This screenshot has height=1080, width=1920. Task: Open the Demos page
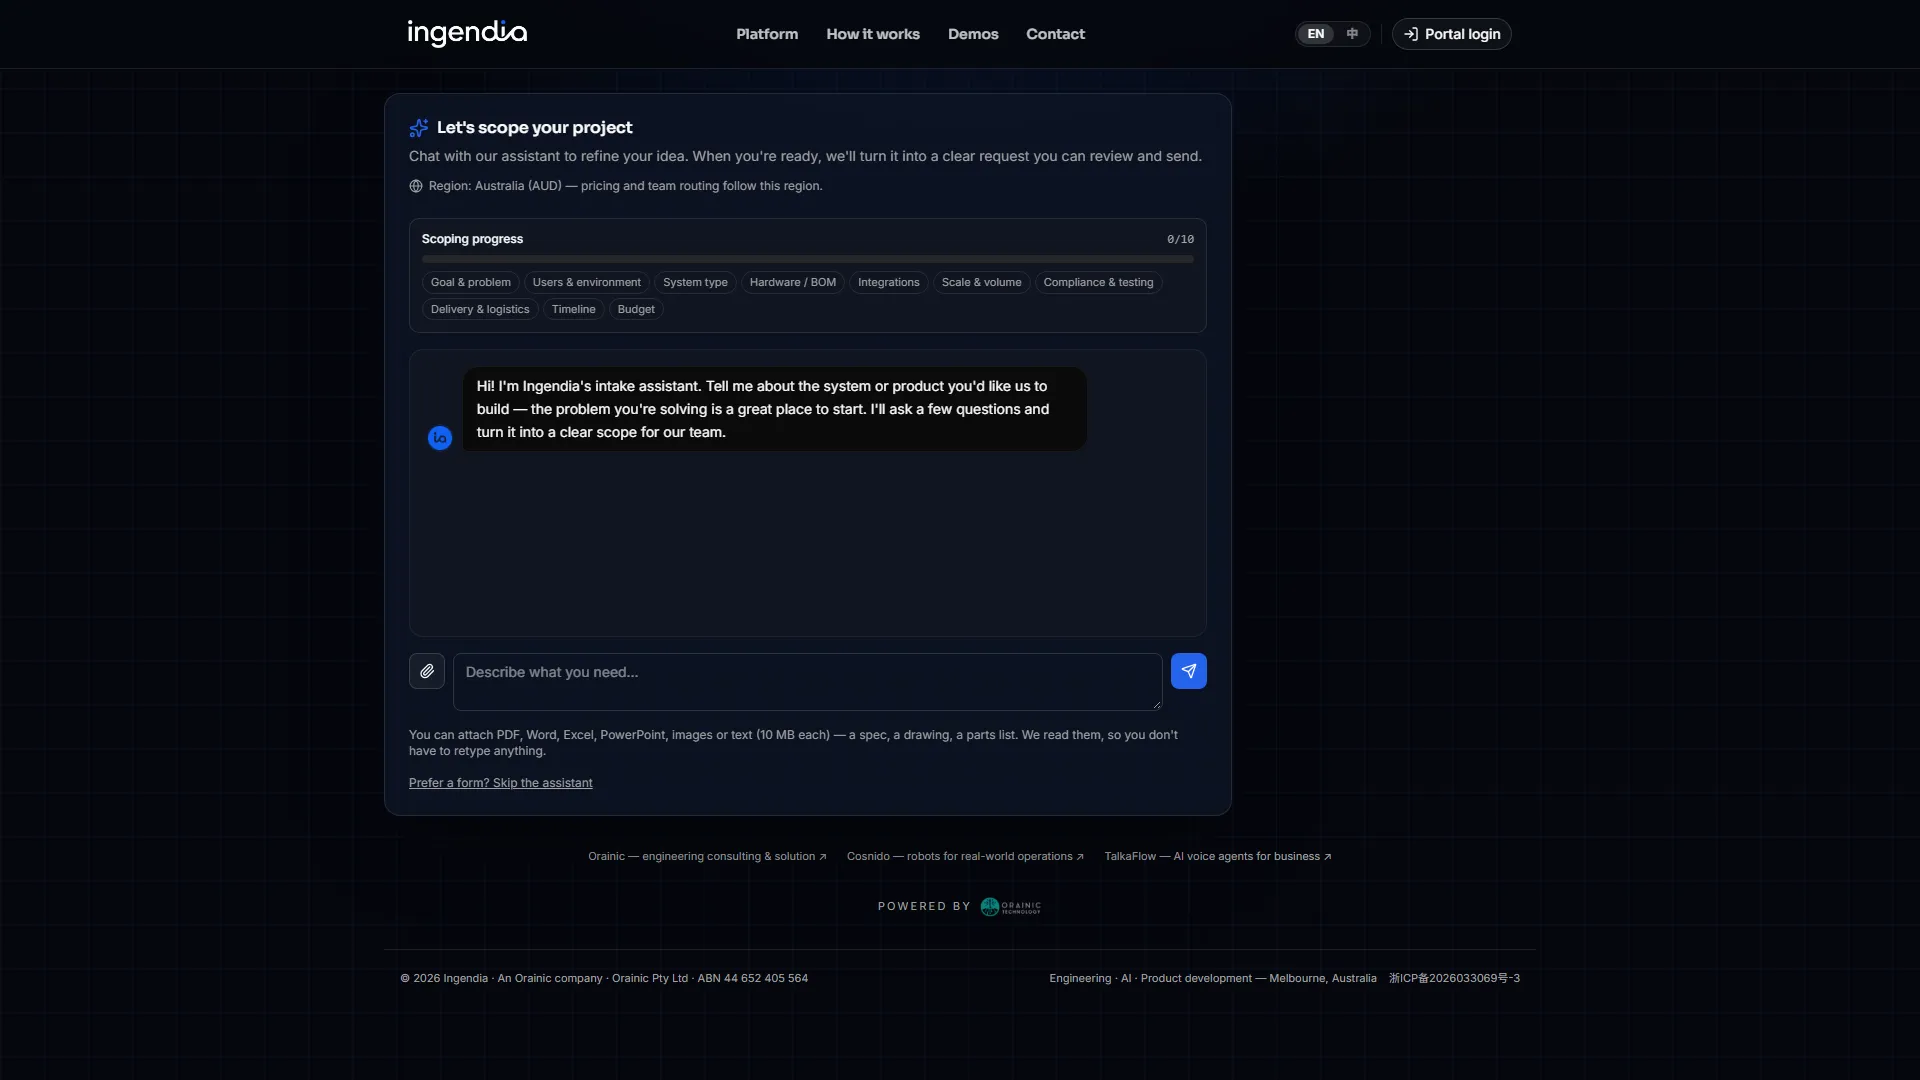973,34
